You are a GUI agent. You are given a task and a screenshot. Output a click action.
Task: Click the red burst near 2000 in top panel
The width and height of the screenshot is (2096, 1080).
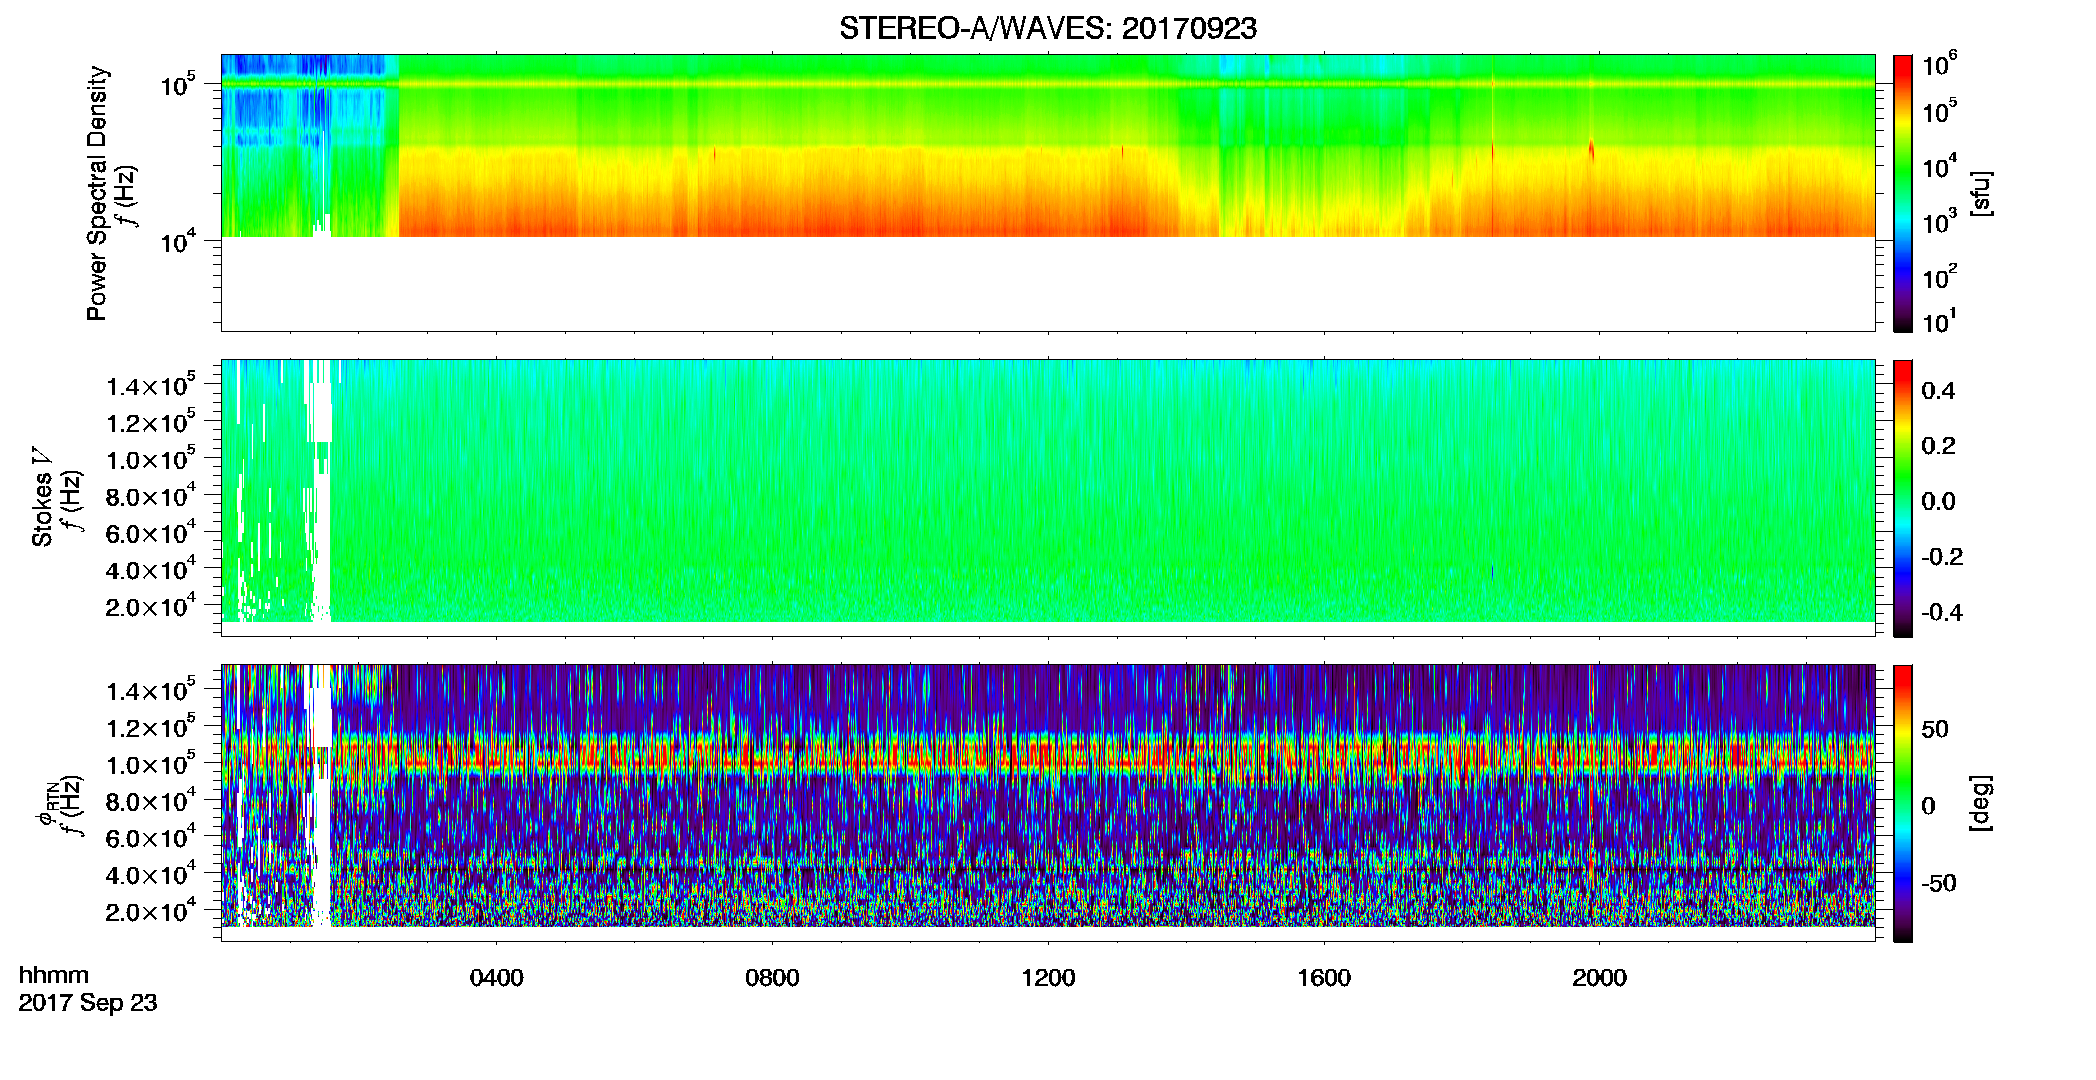point(1591,150)
